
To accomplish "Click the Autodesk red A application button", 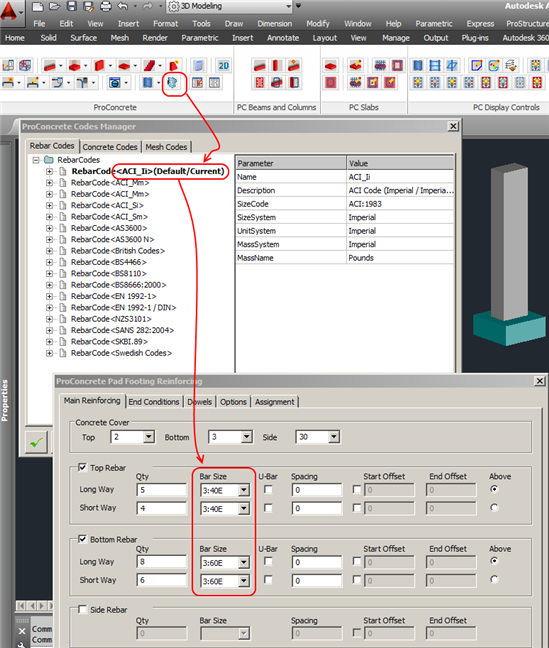I will point(9,11).
